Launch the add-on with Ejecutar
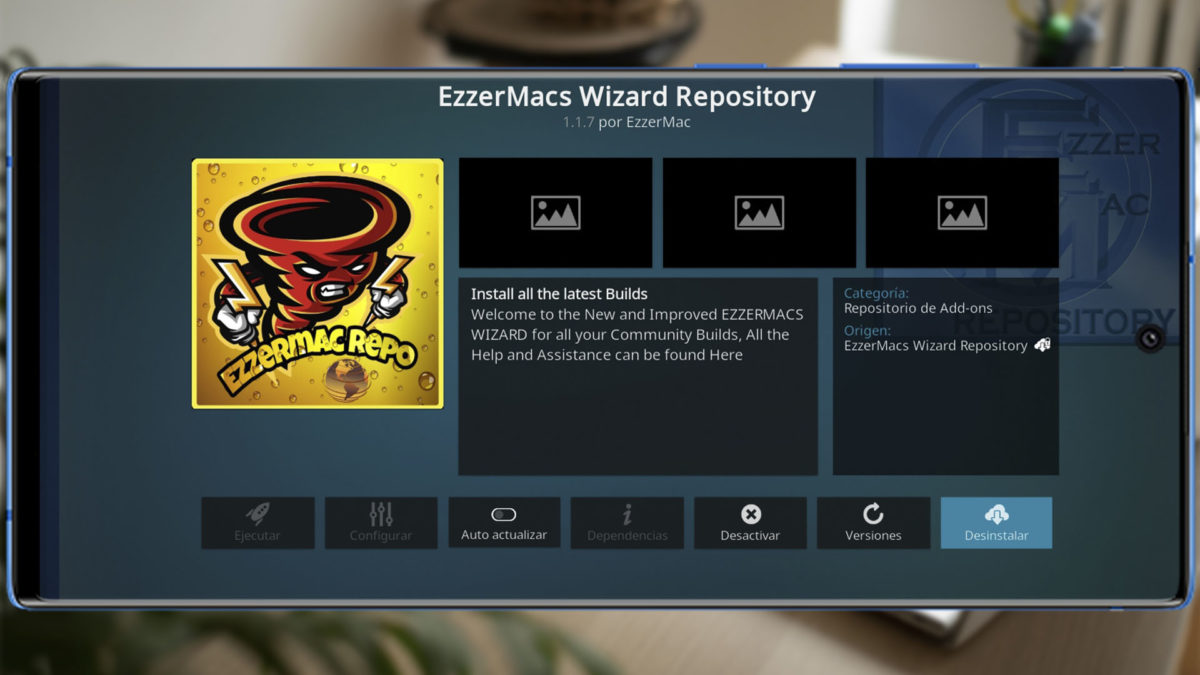The image size is (1200, 675). pyautogui.click(x=258, y=523)
